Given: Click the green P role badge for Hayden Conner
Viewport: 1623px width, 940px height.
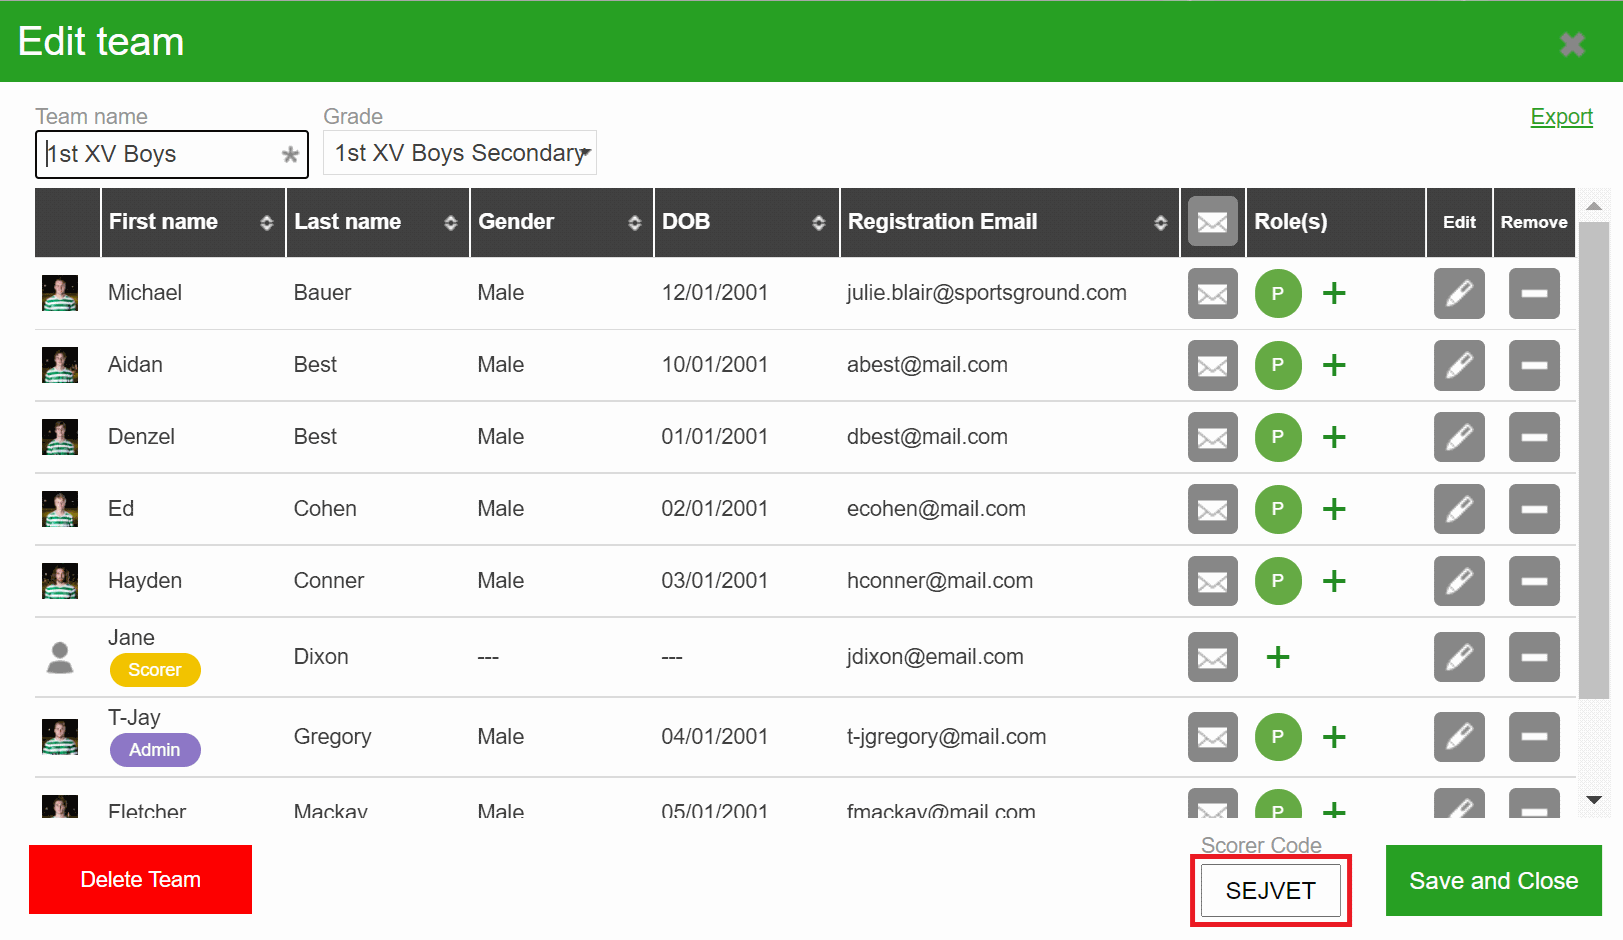Looking at the screenshot, I should (1277, 582).
